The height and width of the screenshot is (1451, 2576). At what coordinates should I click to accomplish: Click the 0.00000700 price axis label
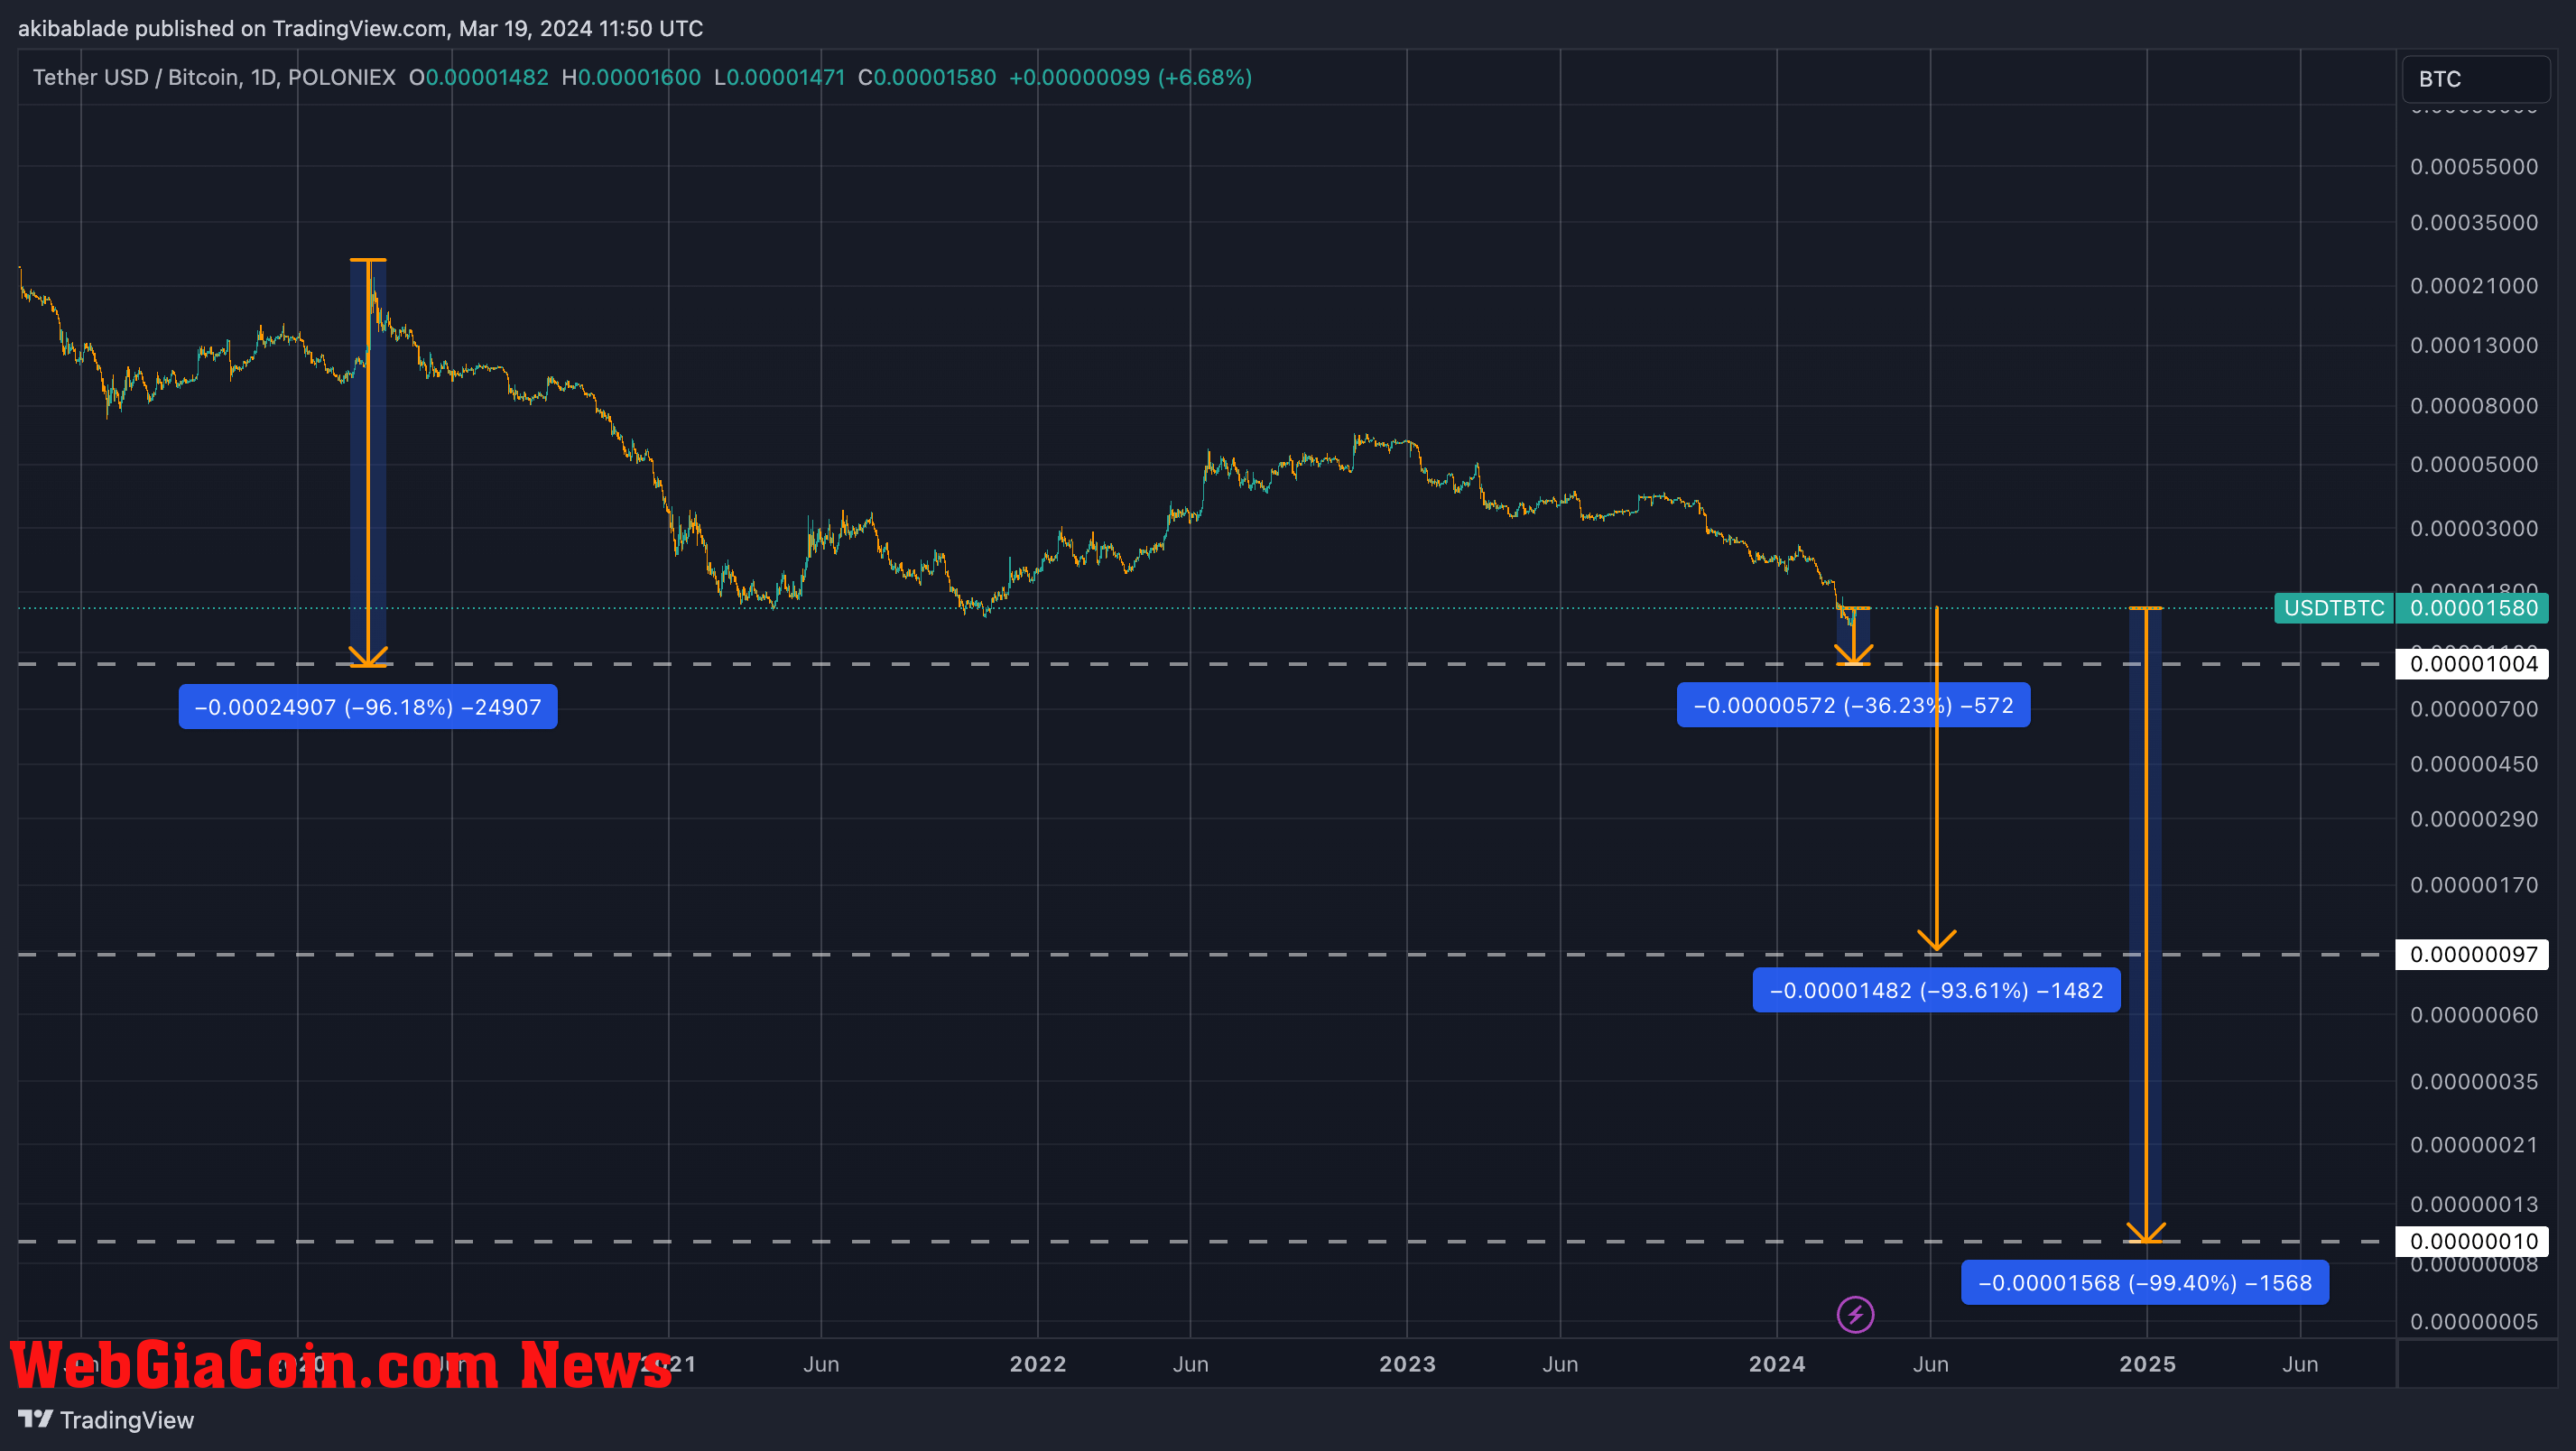tap(2474, 710)
